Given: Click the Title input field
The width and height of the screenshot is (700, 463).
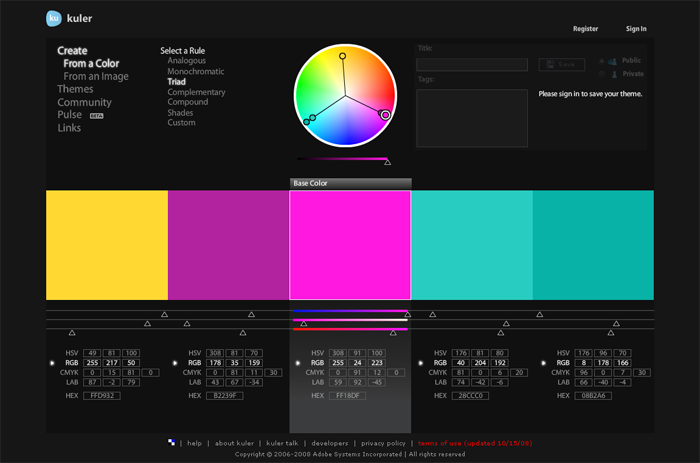Looking at the screenshot, I should click(x=472, y=65).
